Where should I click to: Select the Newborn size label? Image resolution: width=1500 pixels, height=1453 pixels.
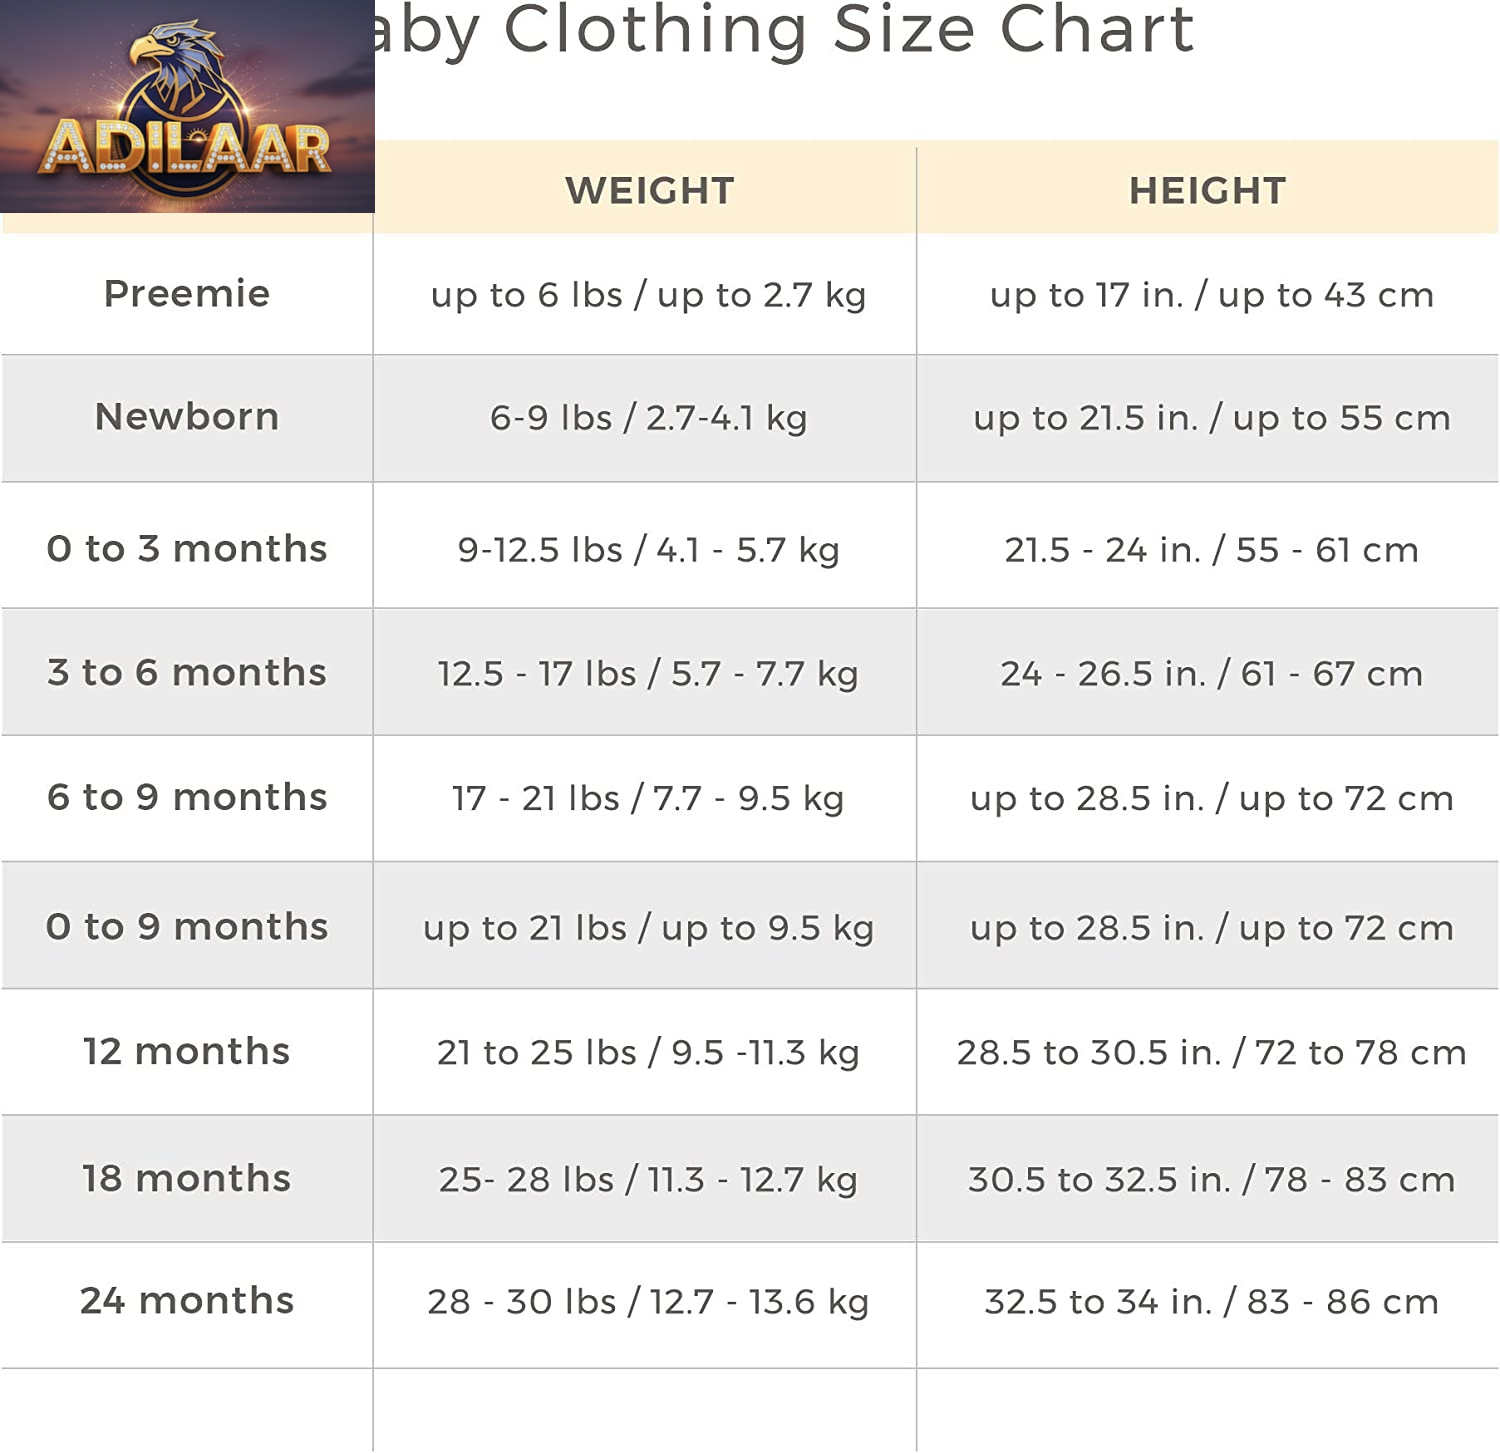point(187,417)
